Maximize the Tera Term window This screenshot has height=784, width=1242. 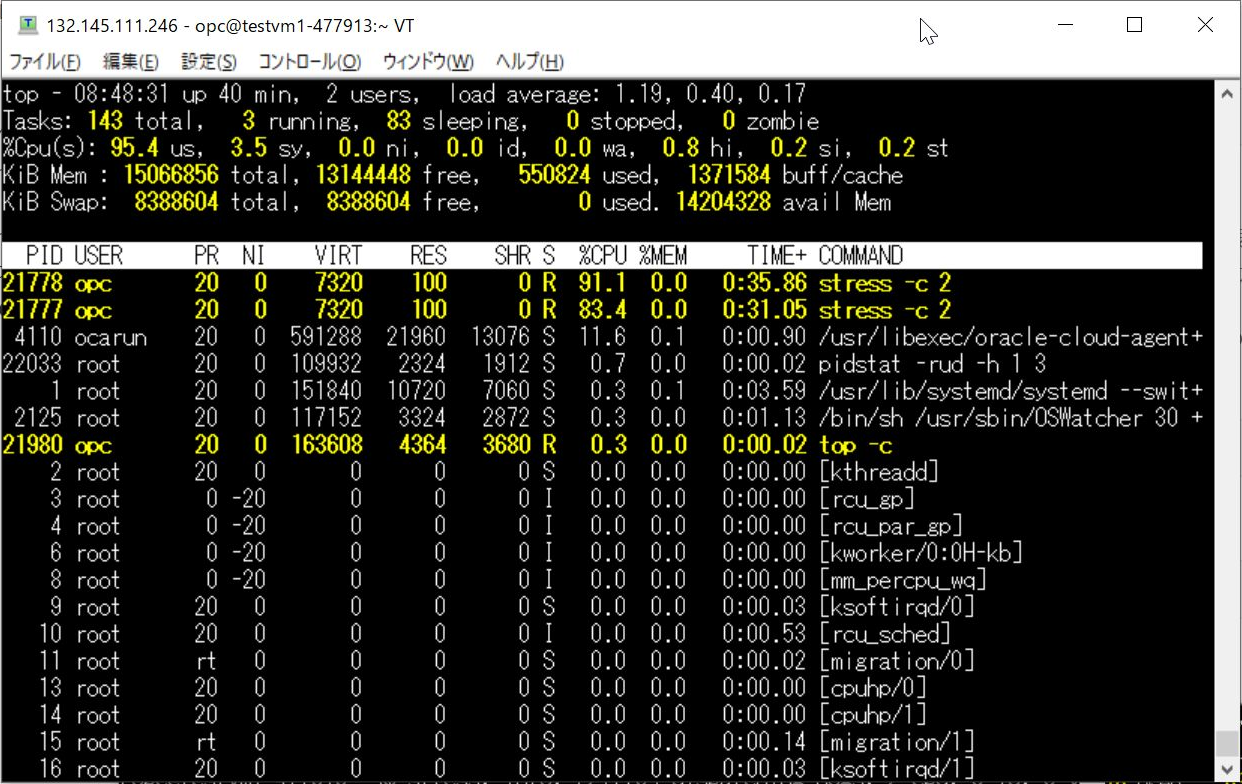click(x=1134, y=26)
